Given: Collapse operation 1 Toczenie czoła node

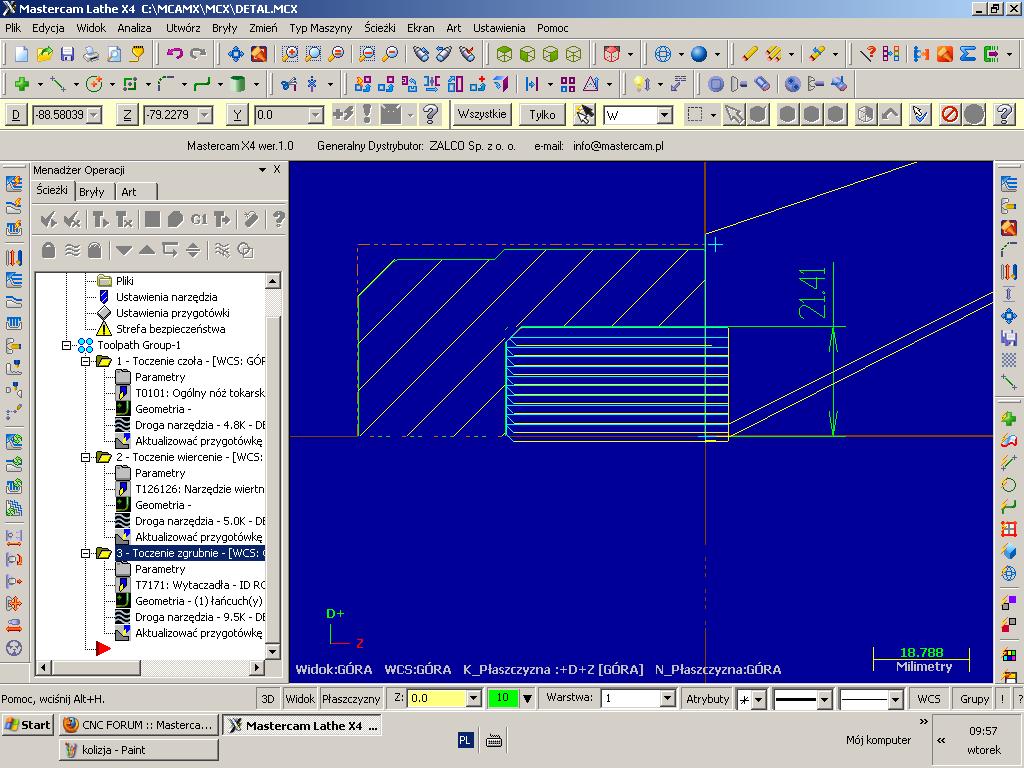Looking at the screenshot, I should [x=86, y=361].
